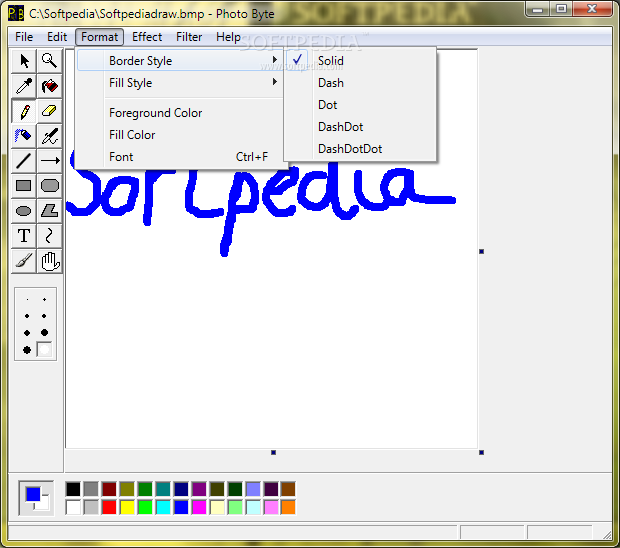Viewport: 620px width, 548px height.
Task: Select the straight line tool
Action: point(24,161)
